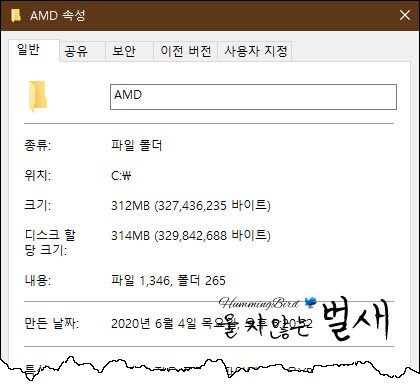
Task: Click the 크기: label
Action: 37,205
